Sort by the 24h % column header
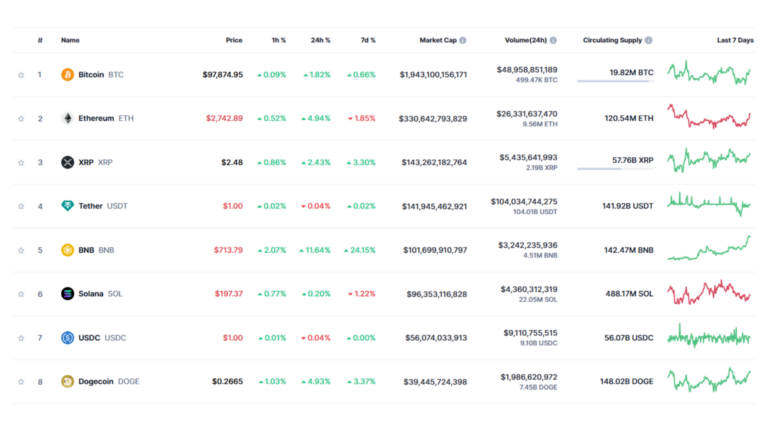 point(320,41)
